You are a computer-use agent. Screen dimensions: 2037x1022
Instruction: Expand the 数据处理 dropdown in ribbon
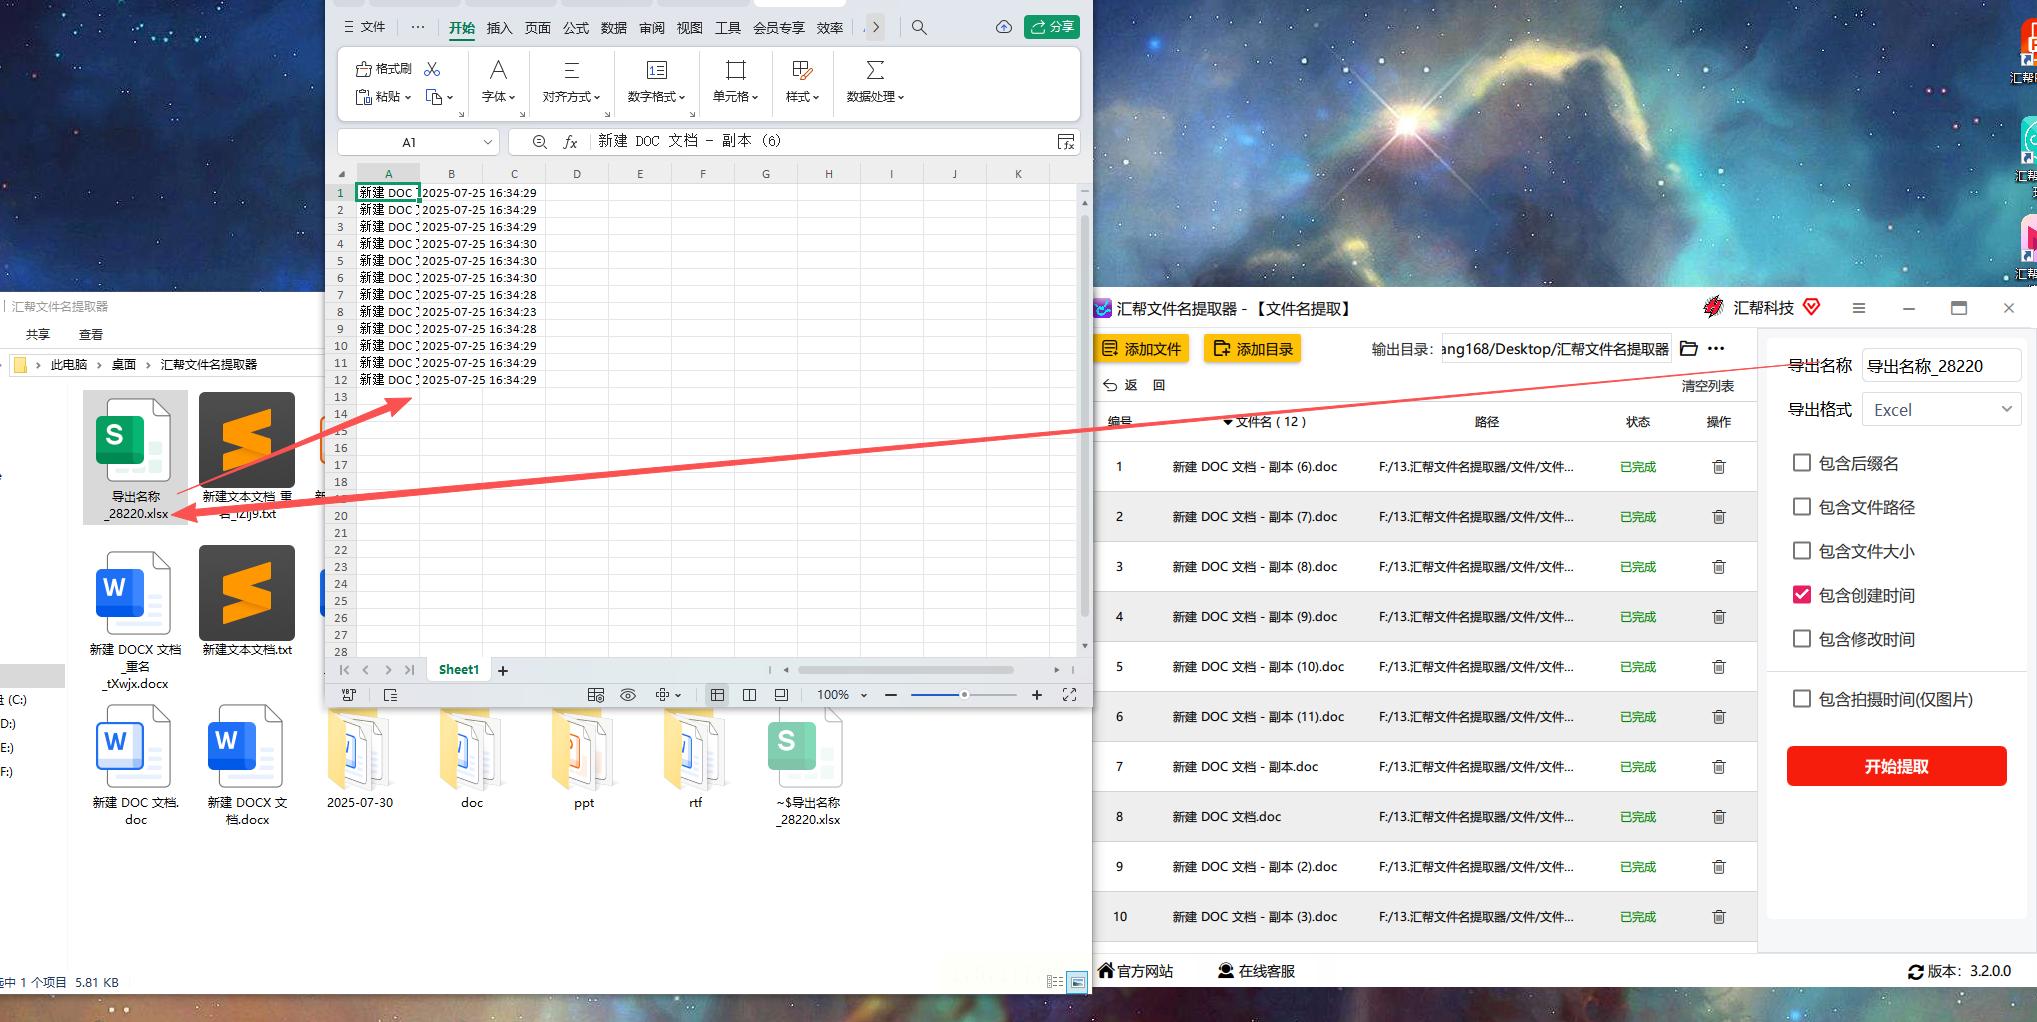pyautogui.click(x=875, y=97)
